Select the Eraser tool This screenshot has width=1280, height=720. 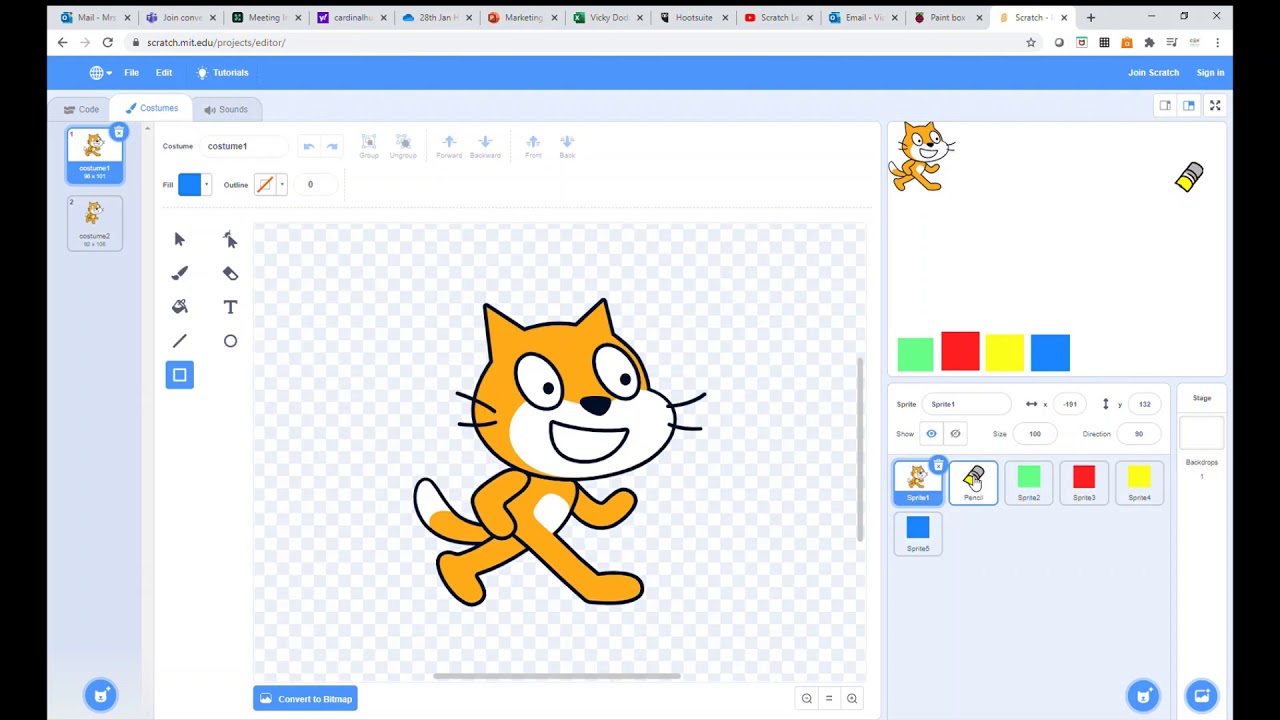(x=230, y=273)
